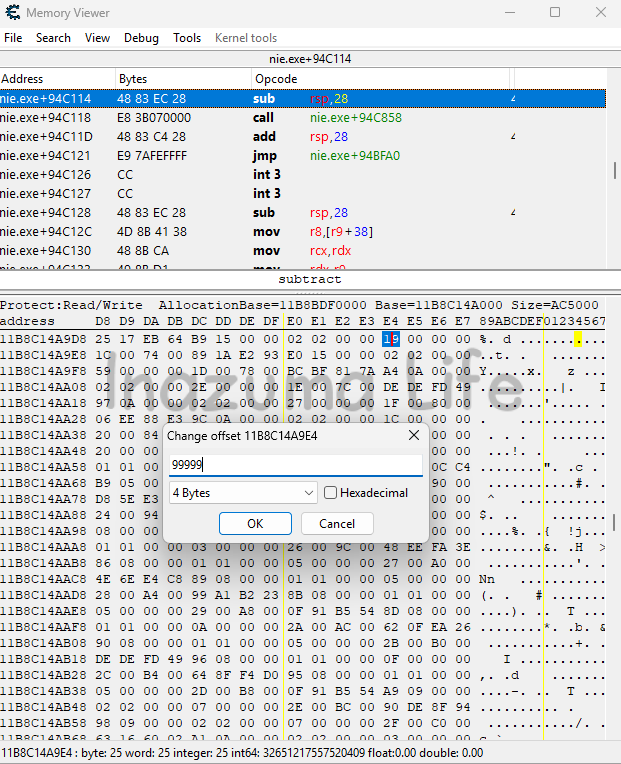The width and height of the screenshot is (621, 764).
Task: Click the value input field containing 99999
Action: click(x=295, y=465)
